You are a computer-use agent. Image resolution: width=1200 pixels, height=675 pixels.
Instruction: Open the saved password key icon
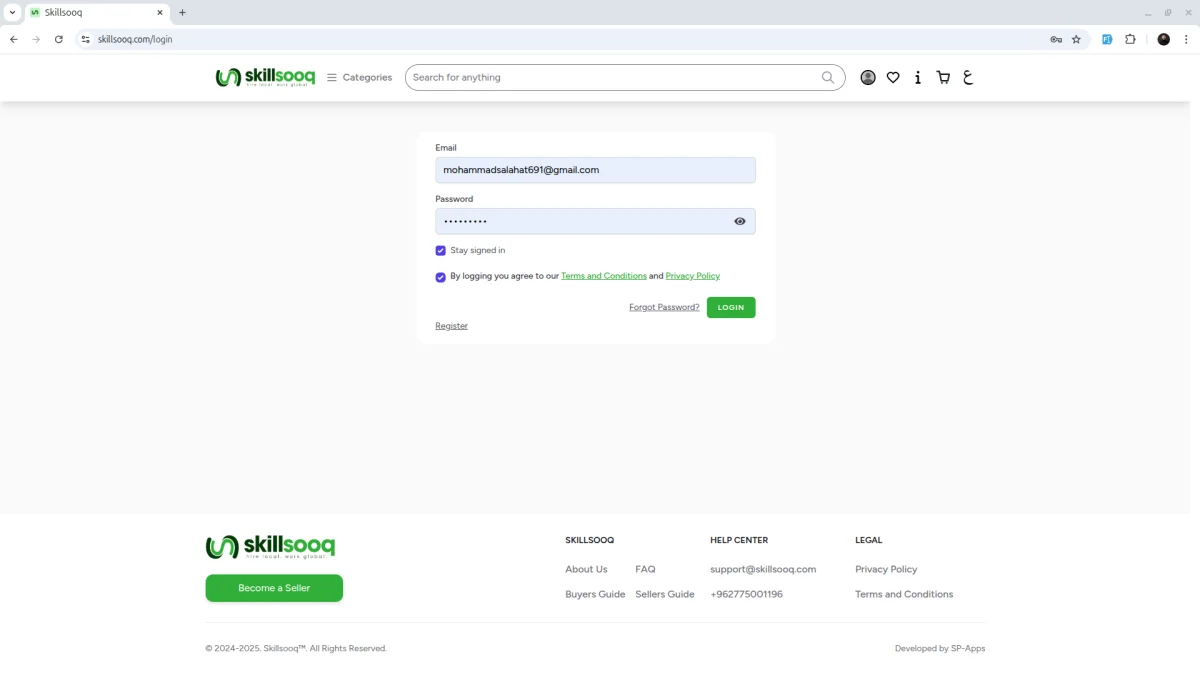pyautogui.click(x=1055, y=39)
